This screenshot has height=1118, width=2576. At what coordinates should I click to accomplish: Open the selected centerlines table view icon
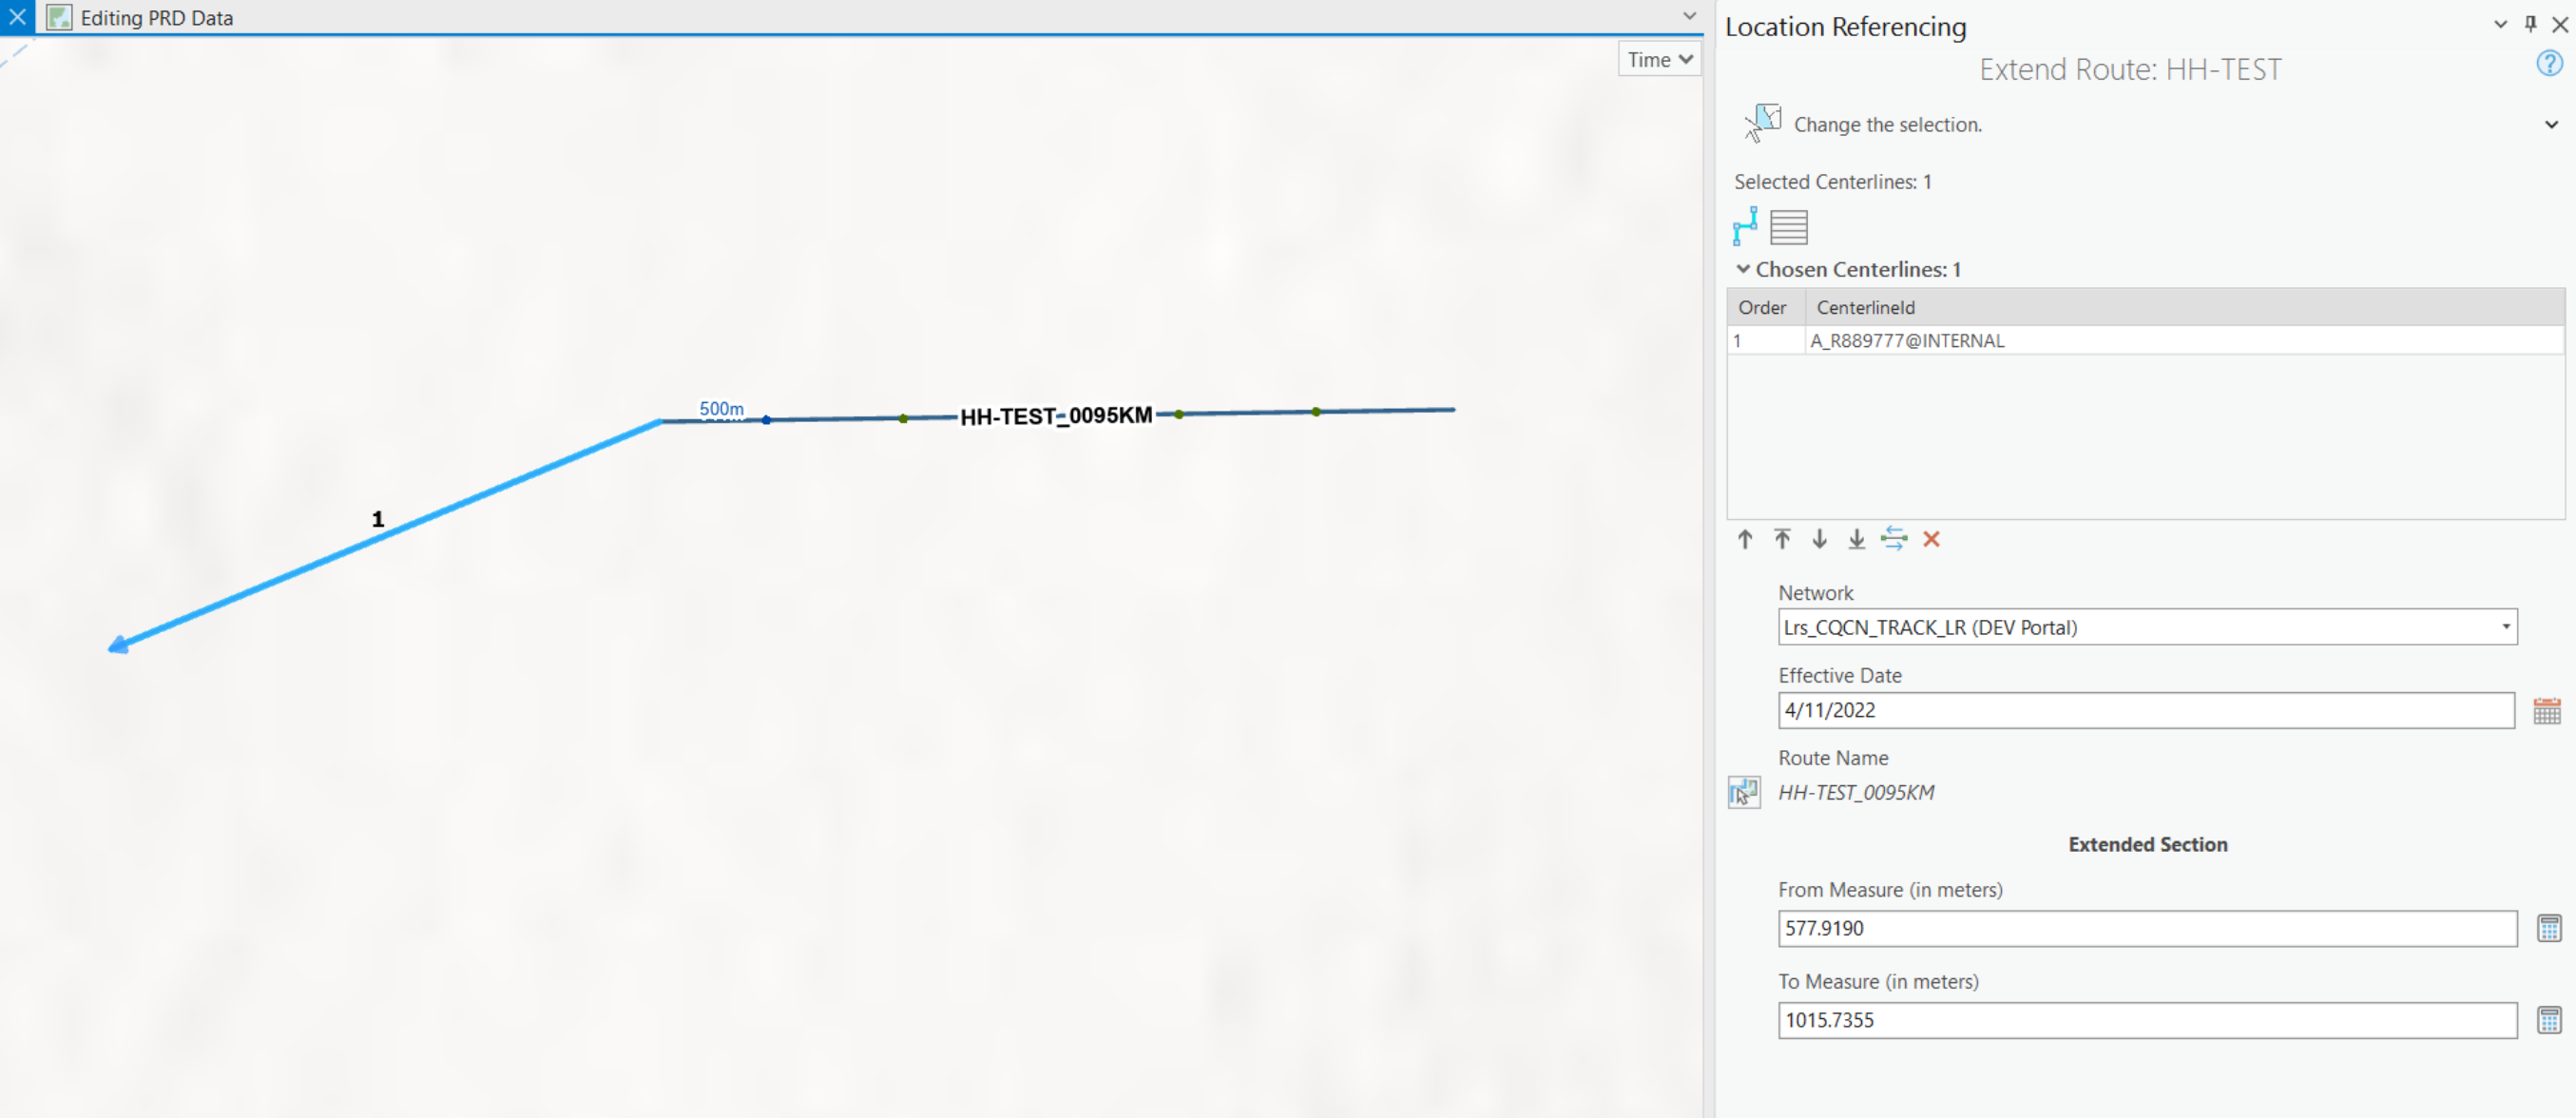pos(1788,227)
